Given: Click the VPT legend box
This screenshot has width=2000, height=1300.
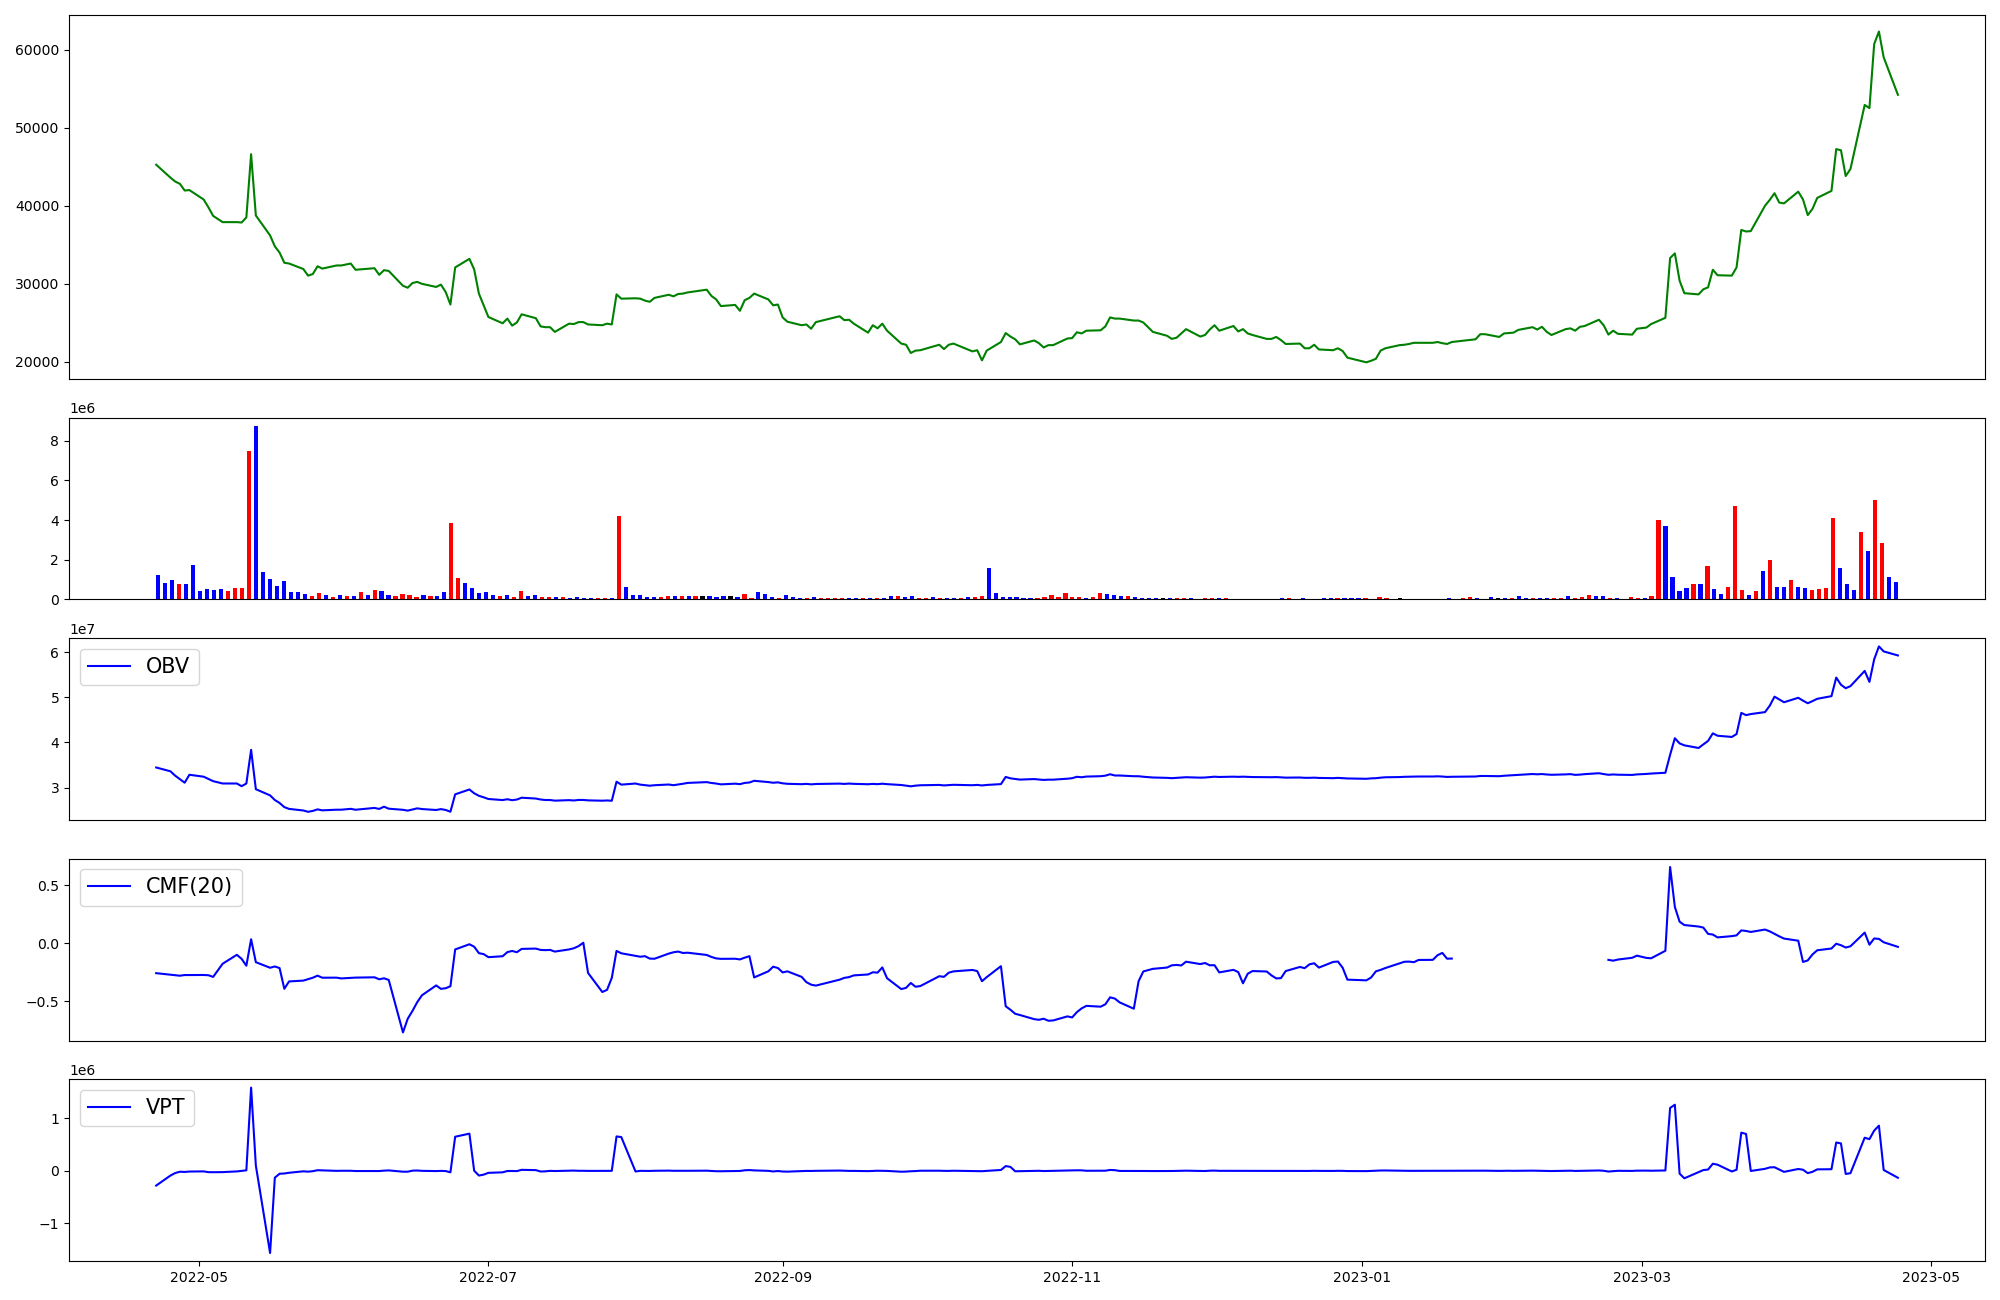Looking at the screenshot, I should (x=137, y=1108).
